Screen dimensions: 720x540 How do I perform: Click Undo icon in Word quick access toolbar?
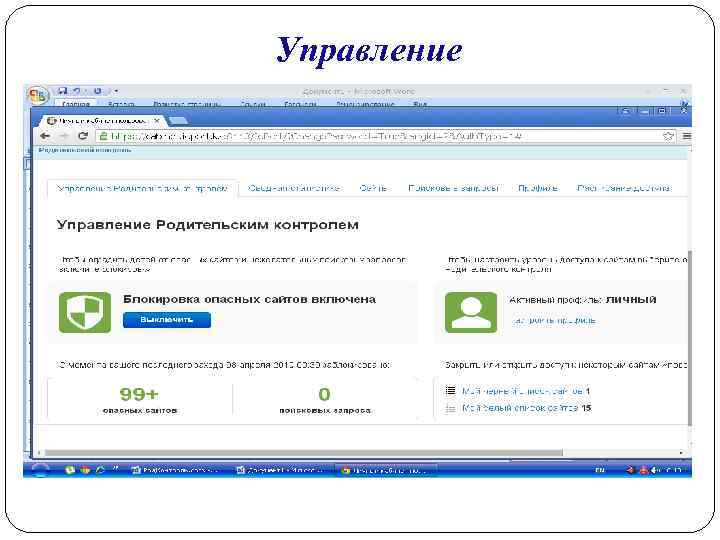(77, 91)
